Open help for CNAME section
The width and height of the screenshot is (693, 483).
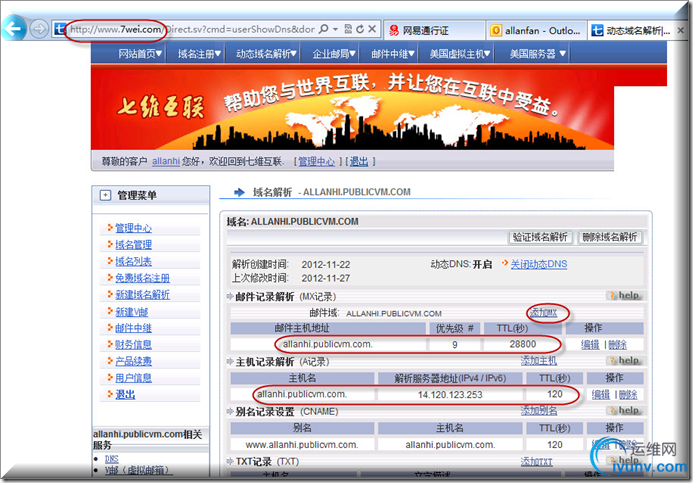(624, 411)
